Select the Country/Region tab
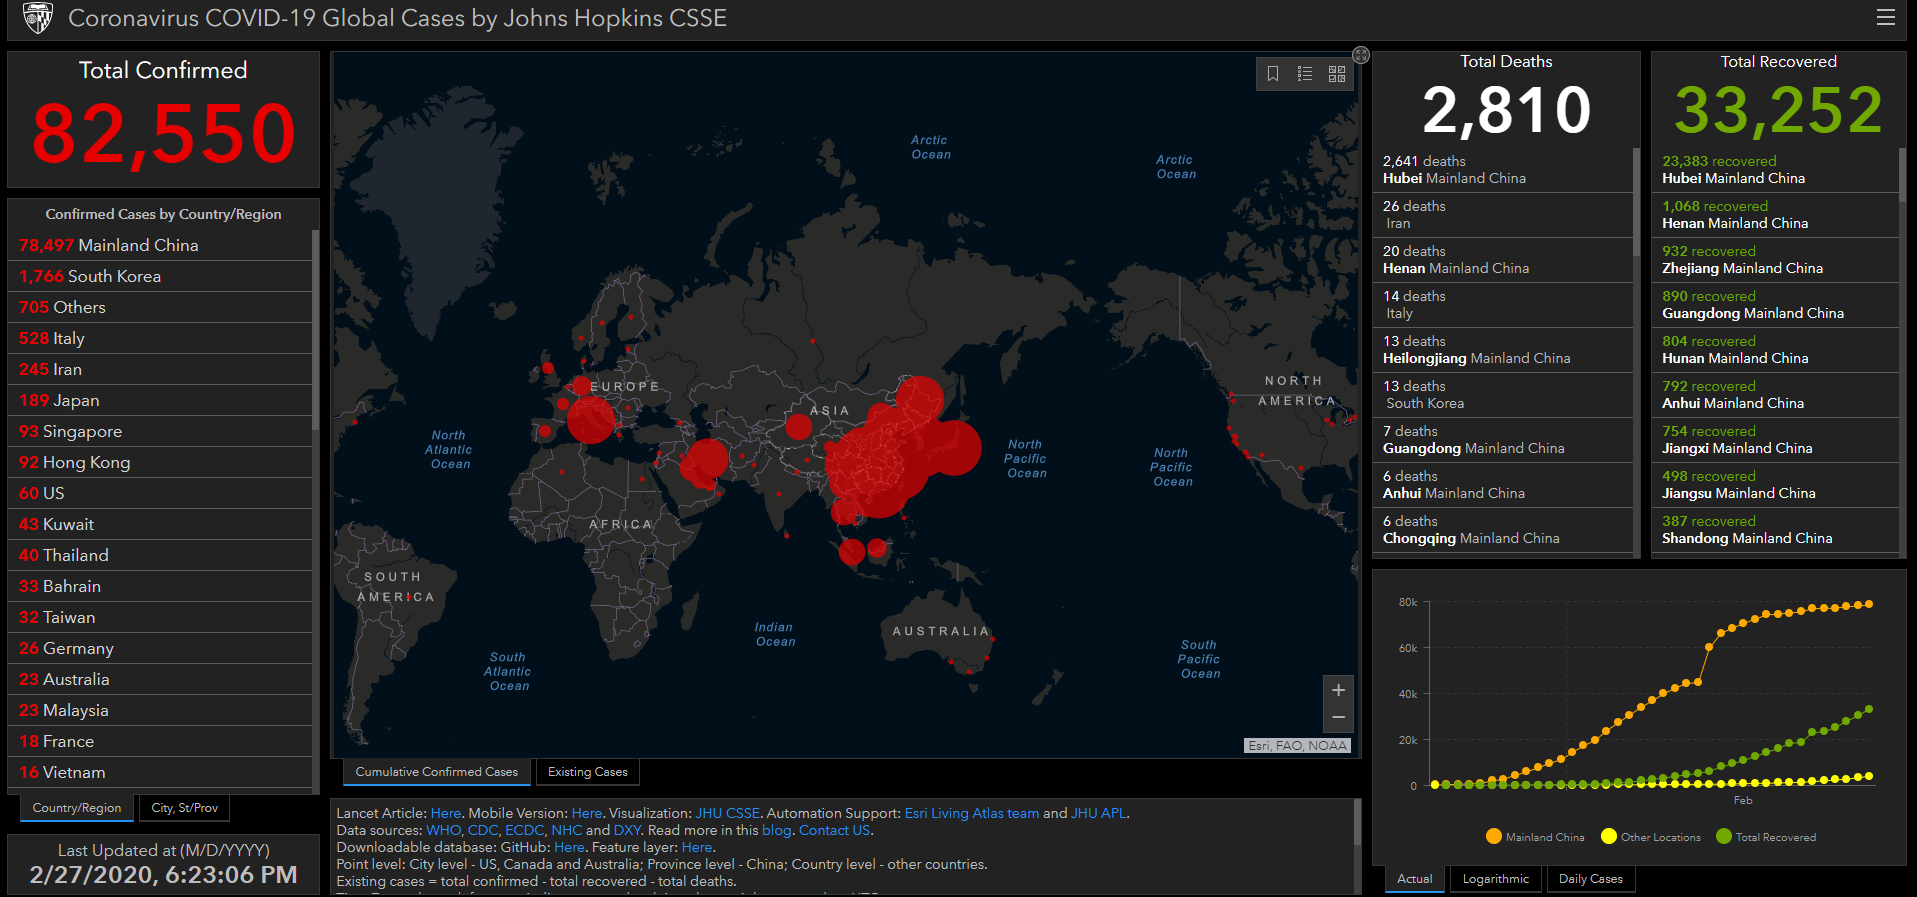Image resolution: width=1917 pixels, height=897 pixels. tap(77, 808)
